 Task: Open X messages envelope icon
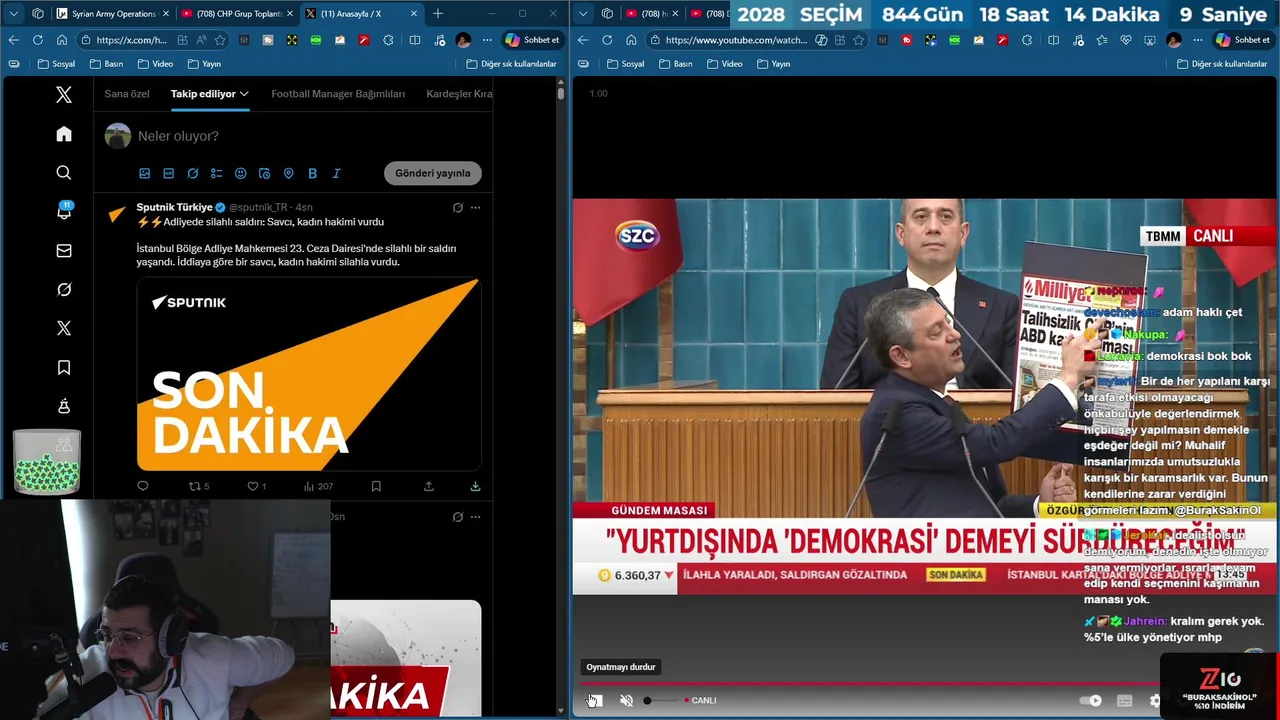click(x=64, y=251)
